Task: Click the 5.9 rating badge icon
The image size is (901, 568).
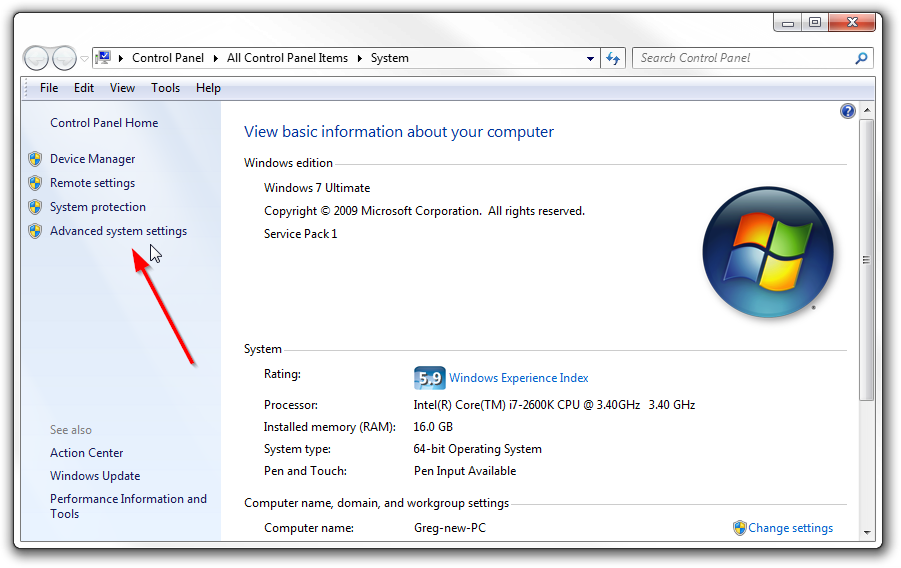Action: pos(429,378)
